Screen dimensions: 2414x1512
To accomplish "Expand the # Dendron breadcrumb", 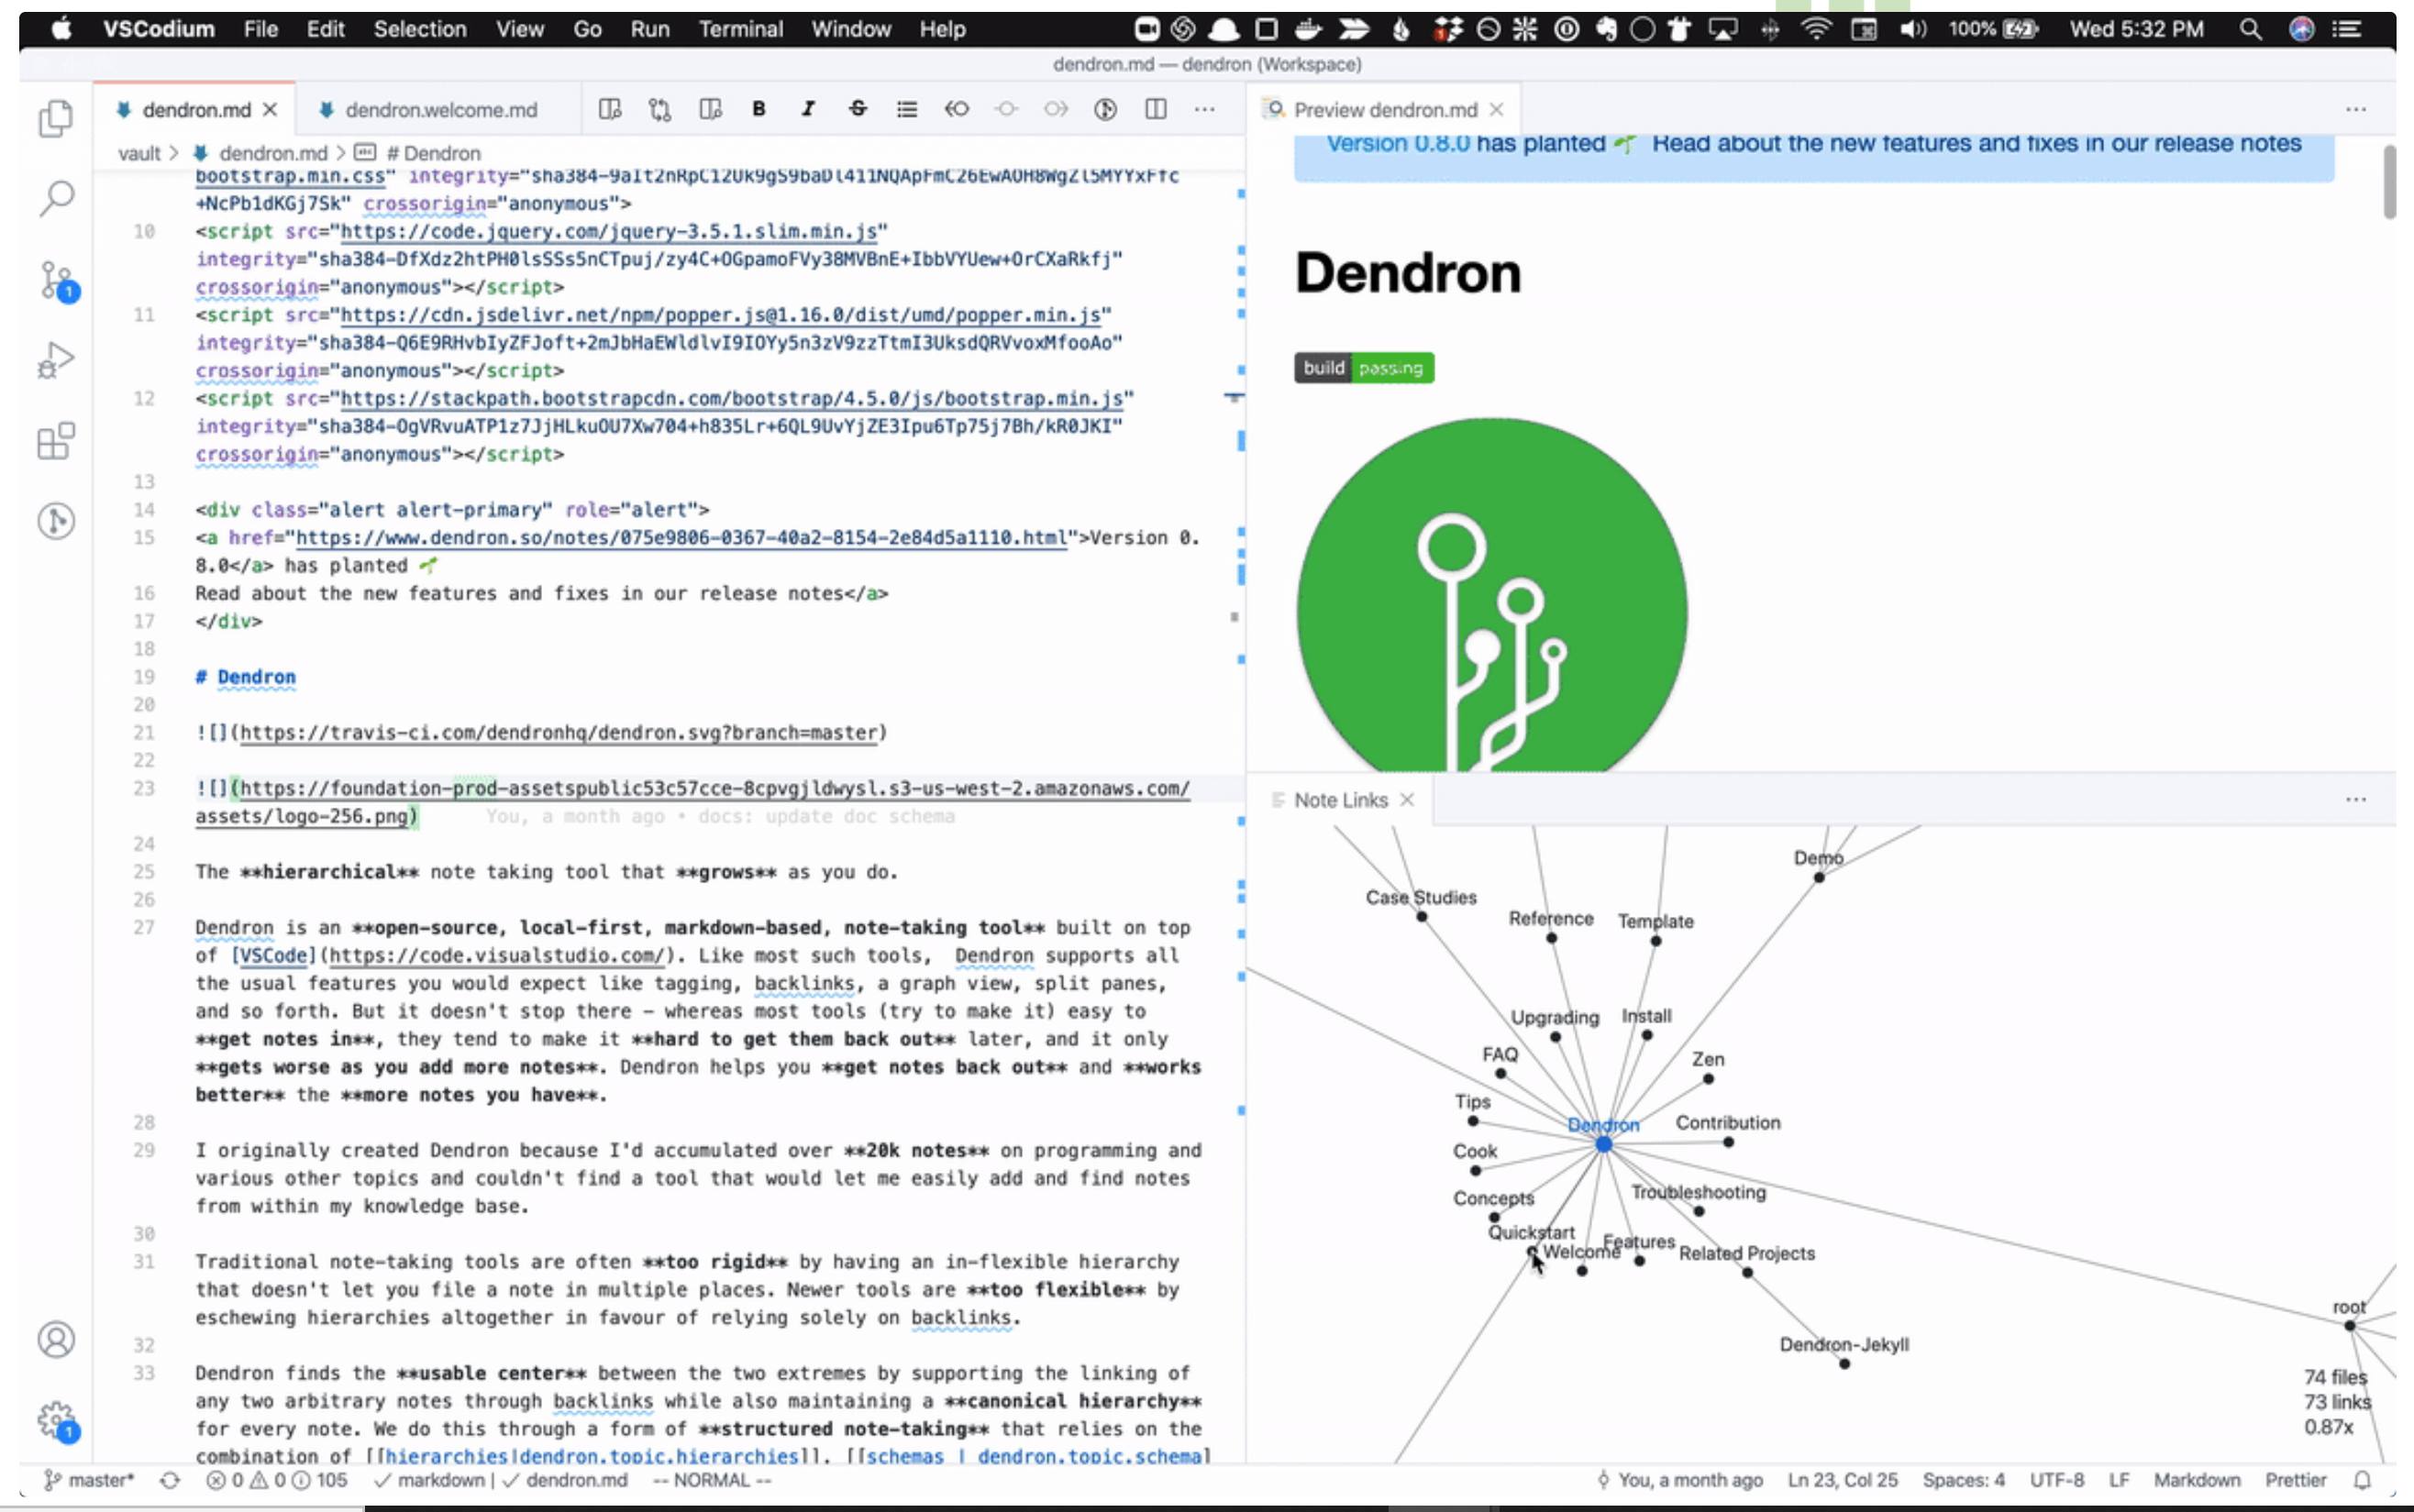I will coord(433,153).
